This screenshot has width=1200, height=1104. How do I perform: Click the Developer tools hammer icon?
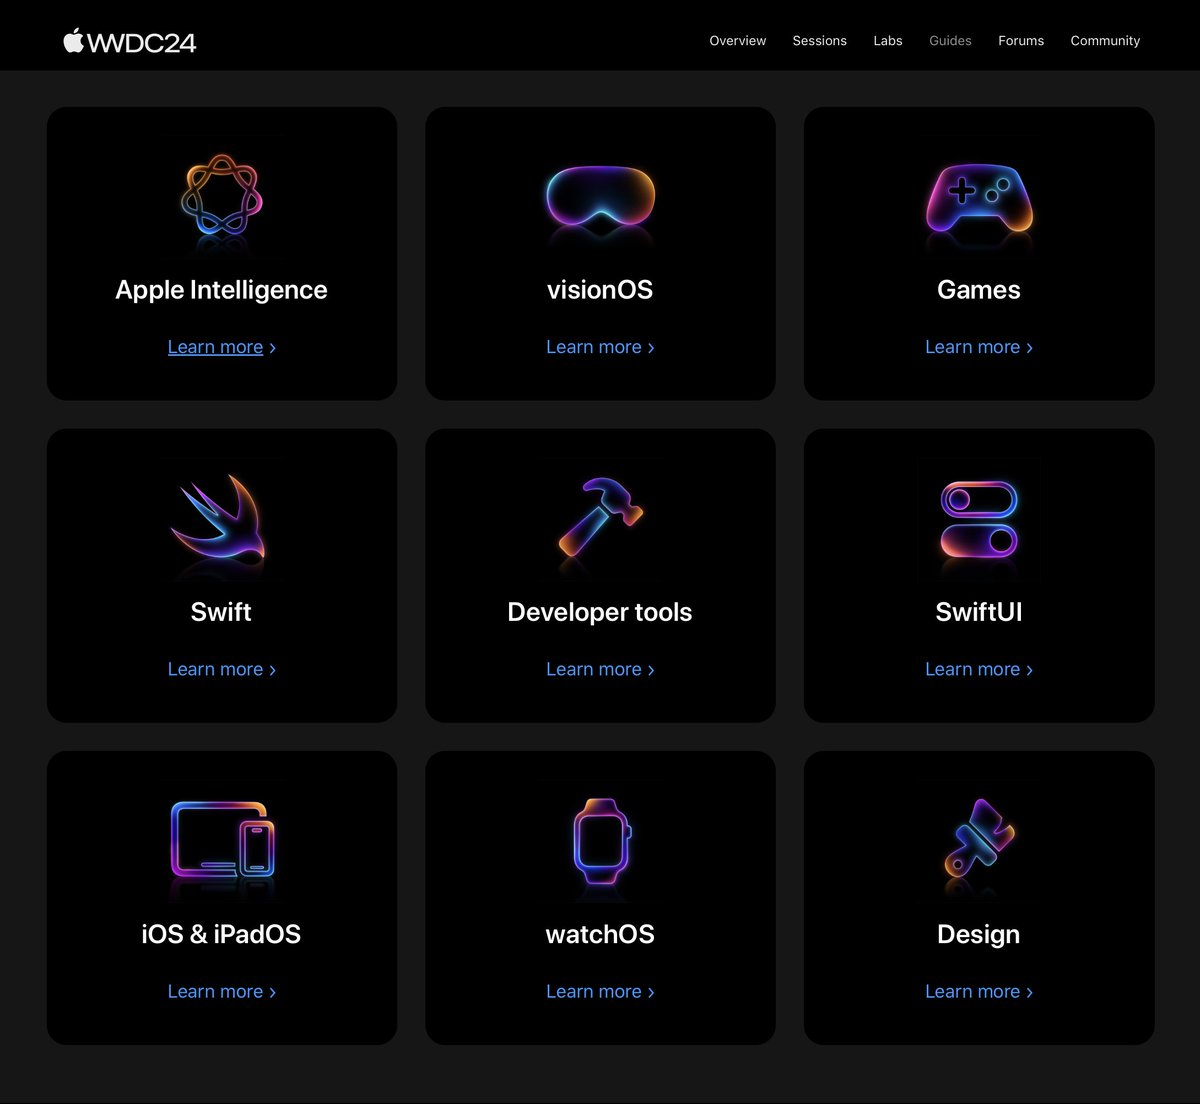tap(600, 516)
